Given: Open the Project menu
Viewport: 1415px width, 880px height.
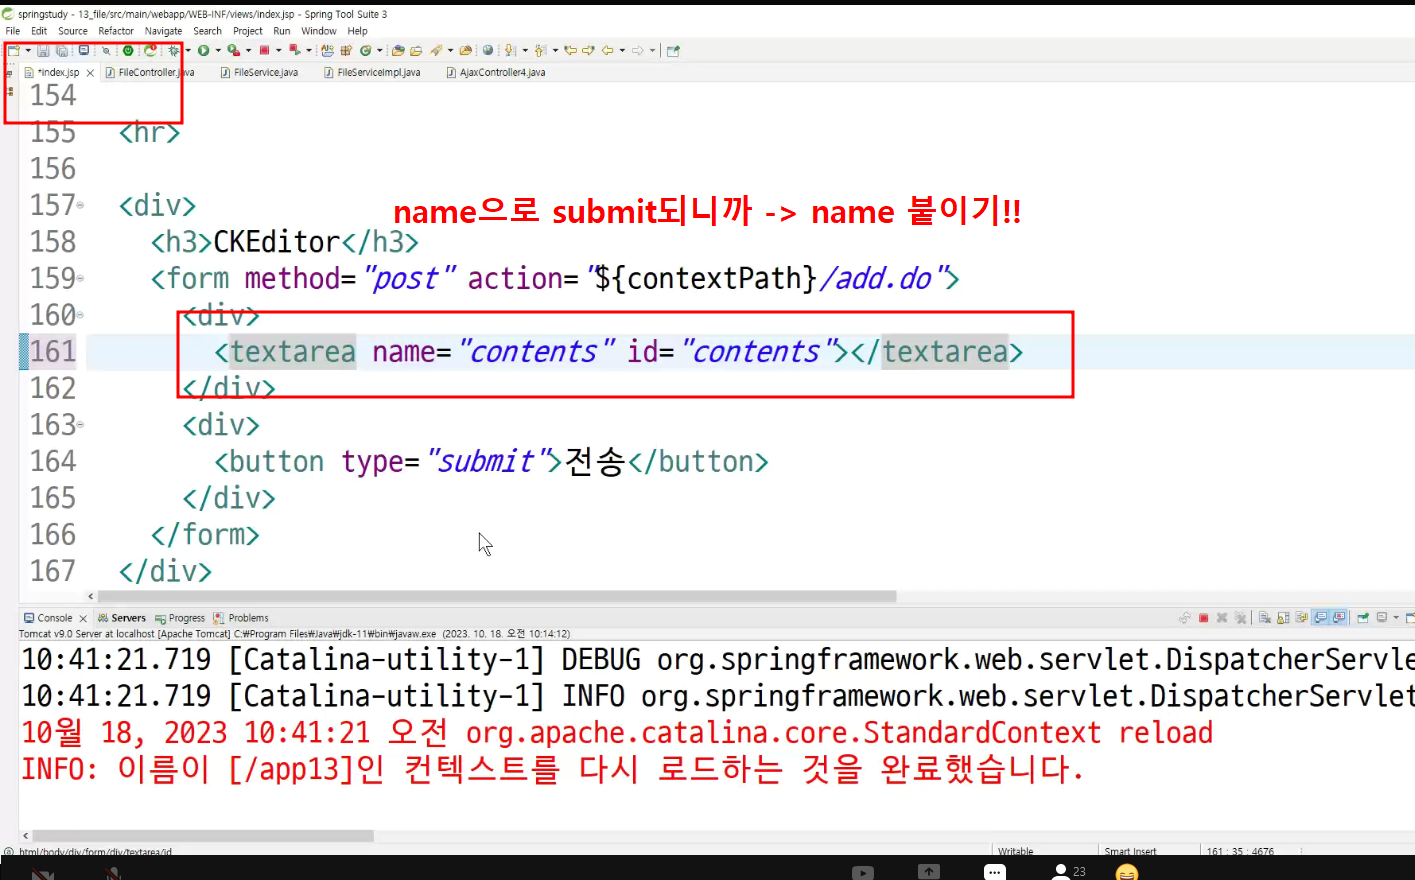Looking at the screenshot, I should point(248,31).
